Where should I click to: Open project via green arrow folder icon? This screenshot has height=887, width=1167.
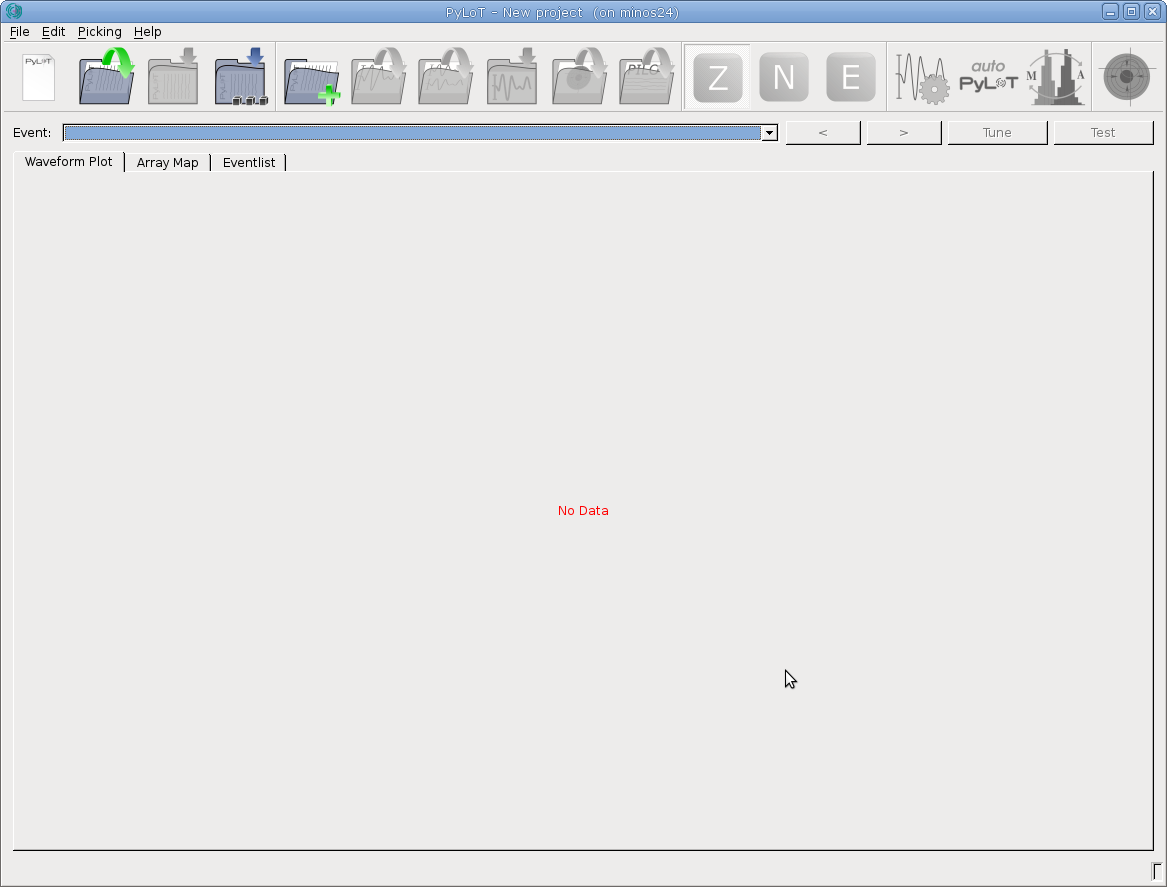pos(106,77)
